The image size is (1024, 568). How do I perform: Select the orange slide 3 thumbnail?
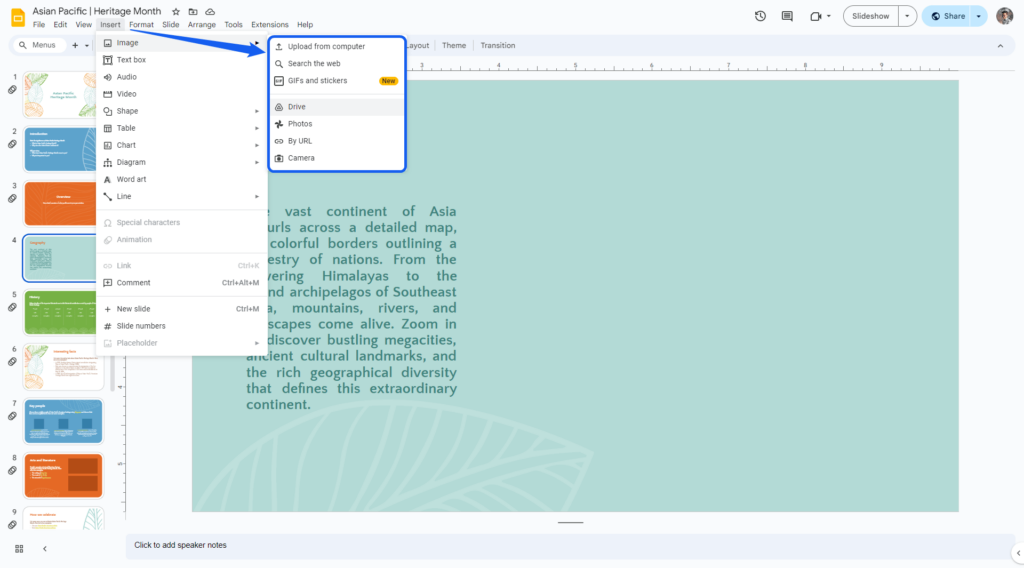pos(62,203)
